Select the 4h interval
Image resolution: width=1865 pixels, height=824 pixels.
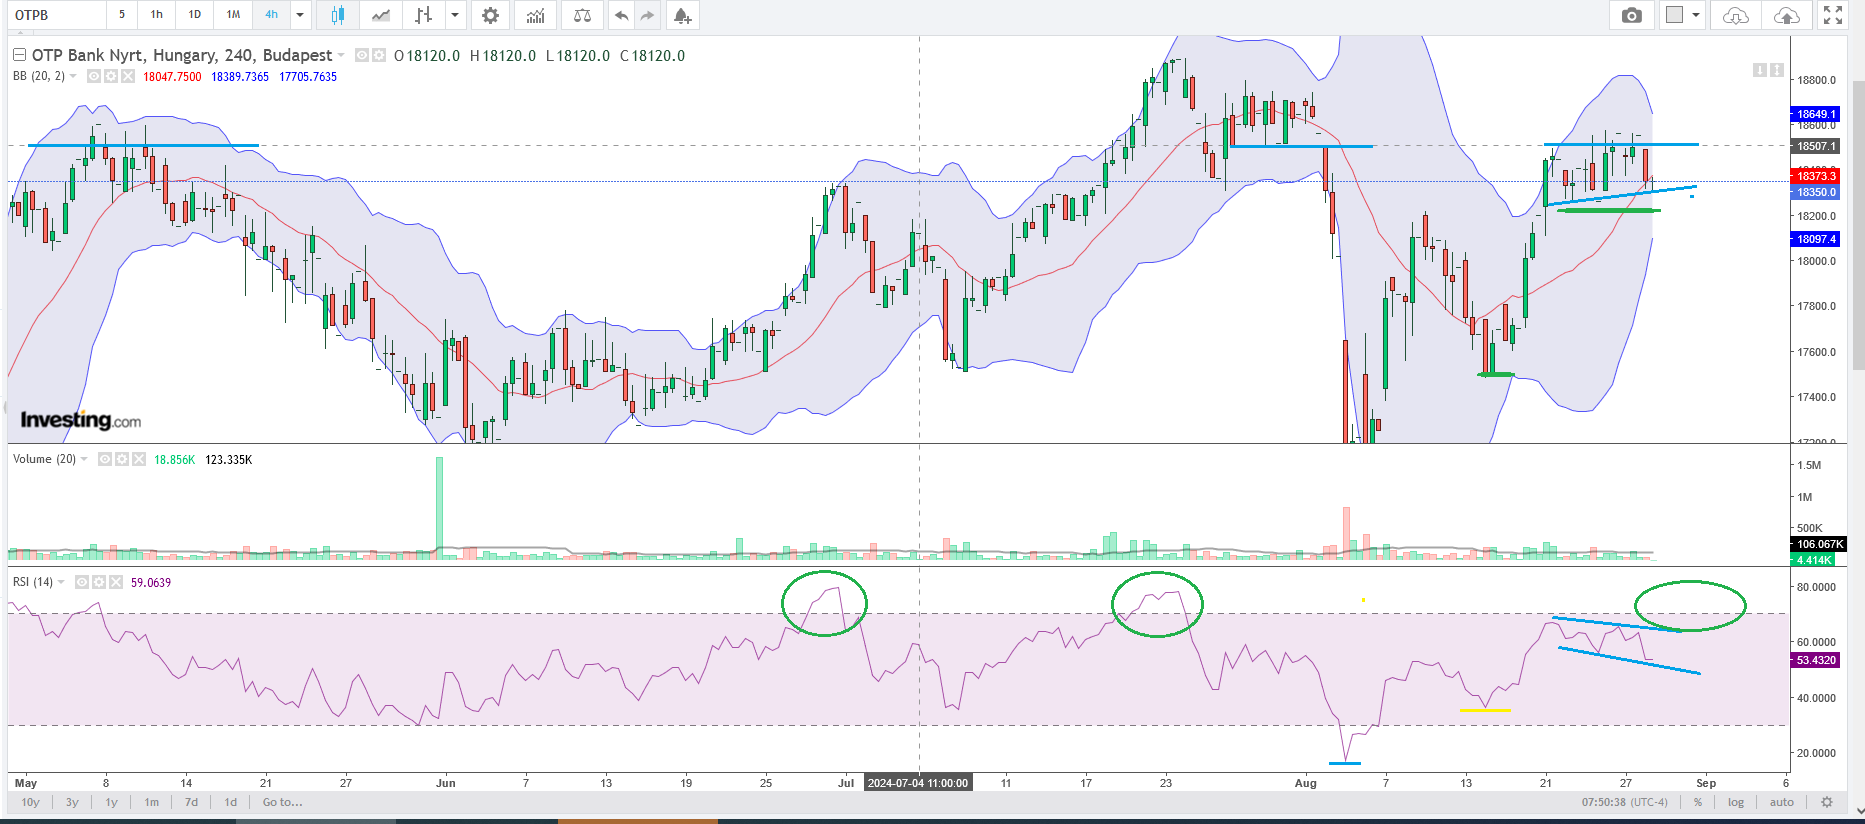pos(271,15)
